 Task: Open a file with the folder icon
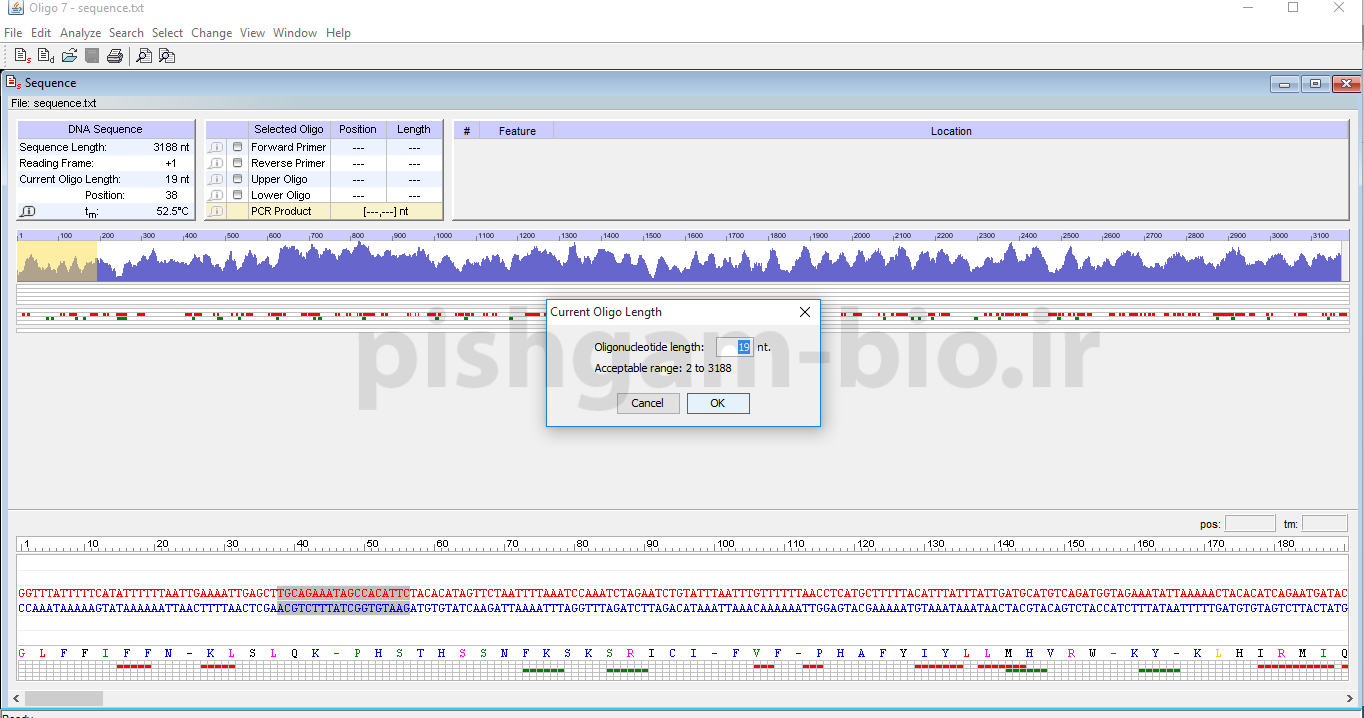[69, 56]
